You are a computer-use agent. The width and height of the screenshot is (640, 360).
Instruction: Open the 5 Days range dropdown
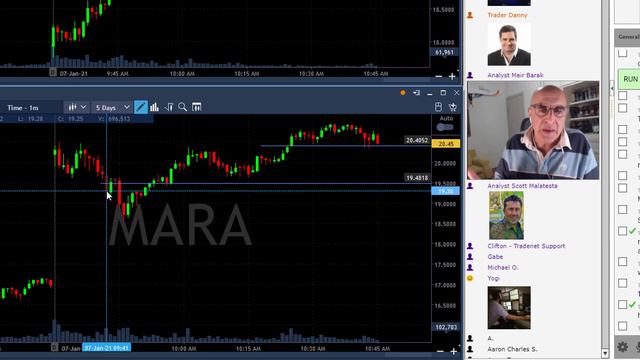pyautogui.click(x=112, y=107)
